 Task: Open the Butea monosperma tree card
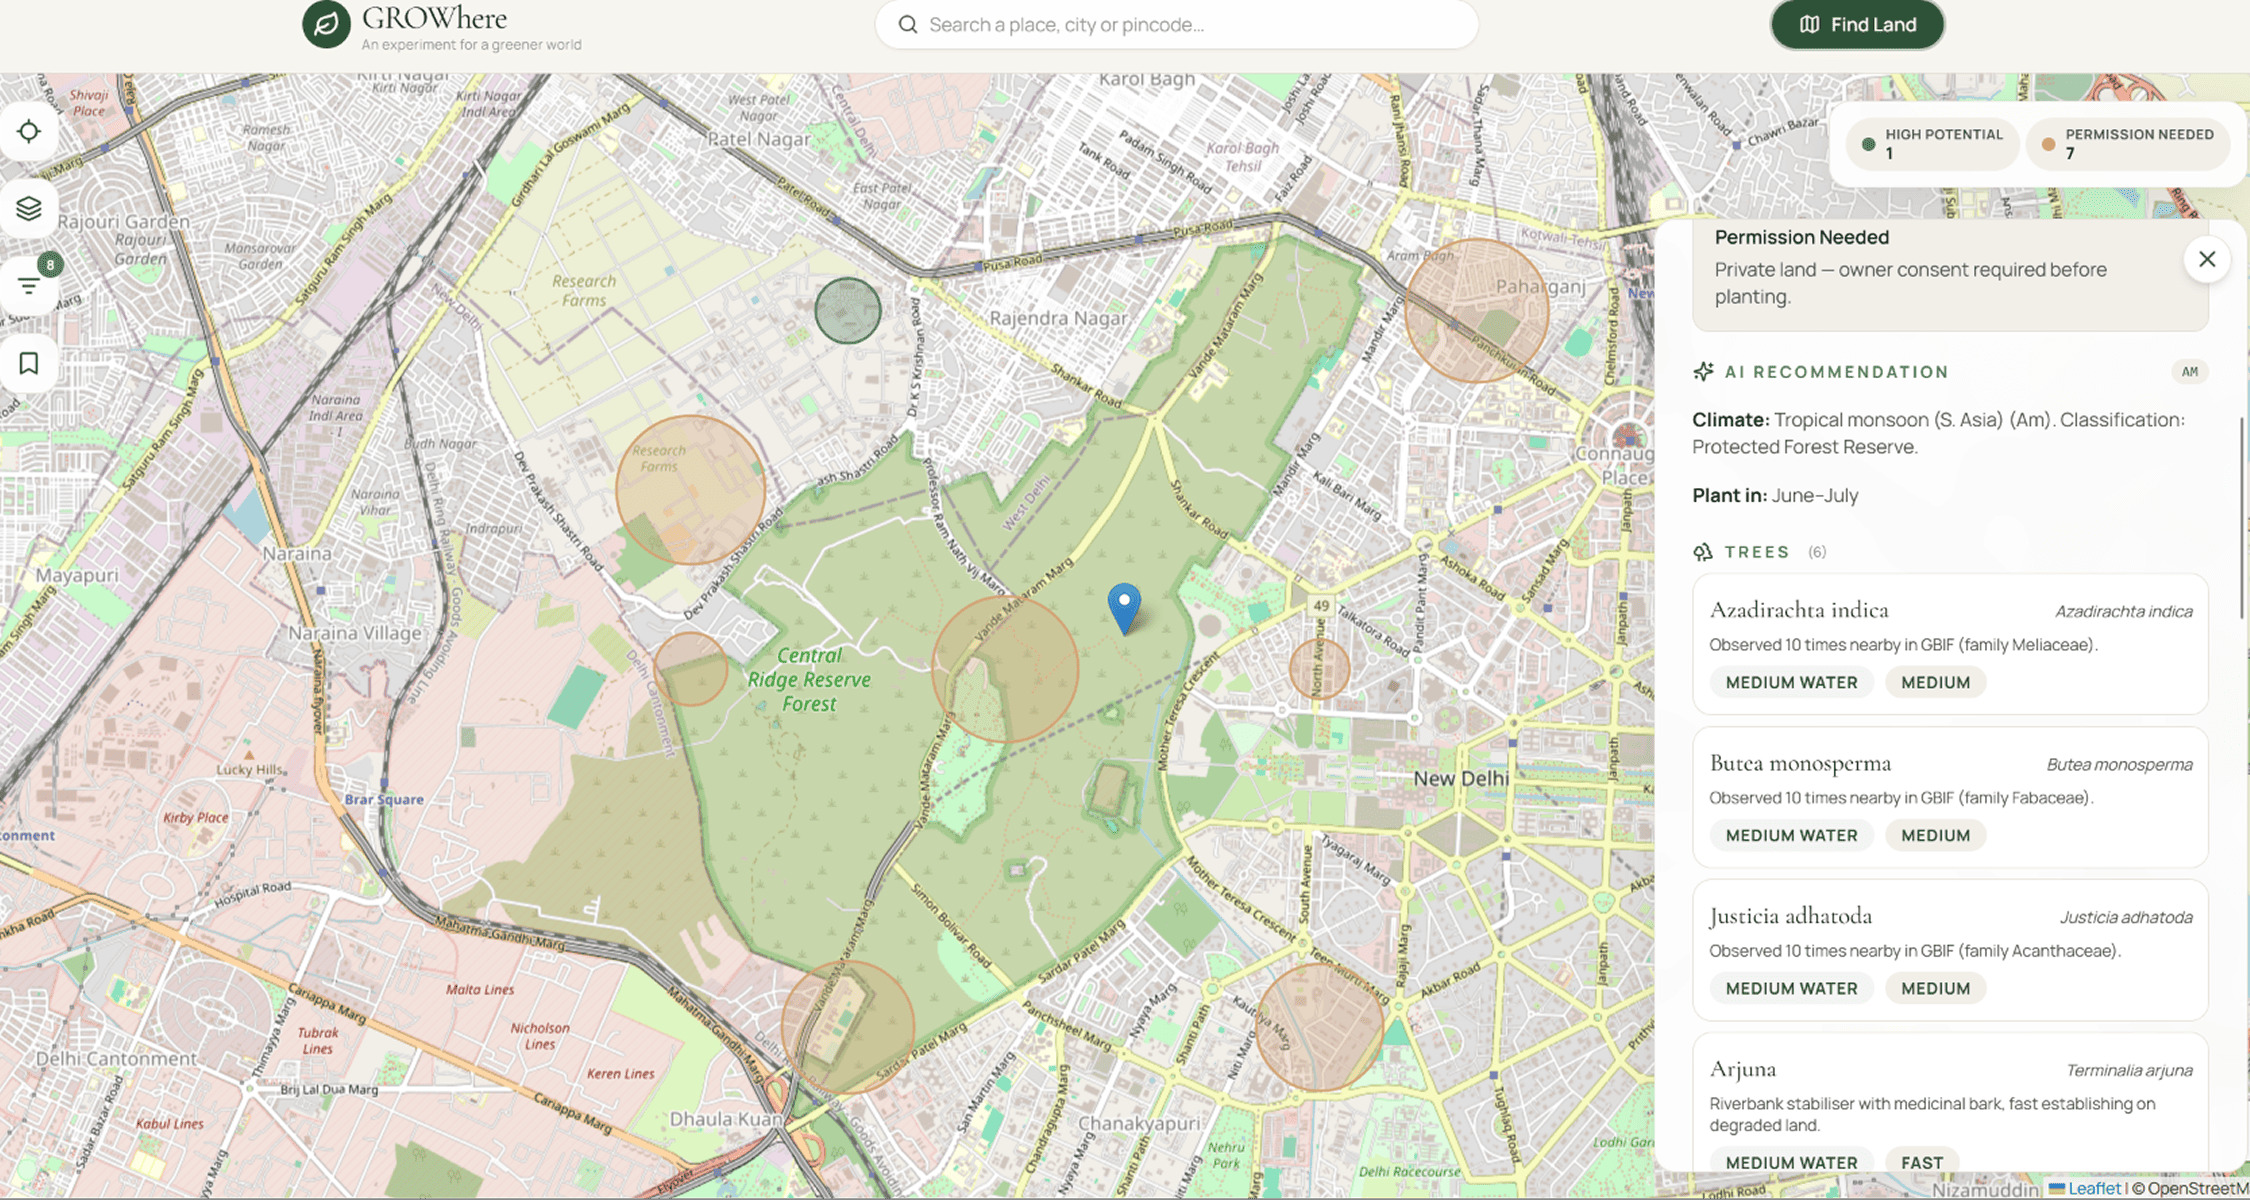click(1950, 797)
